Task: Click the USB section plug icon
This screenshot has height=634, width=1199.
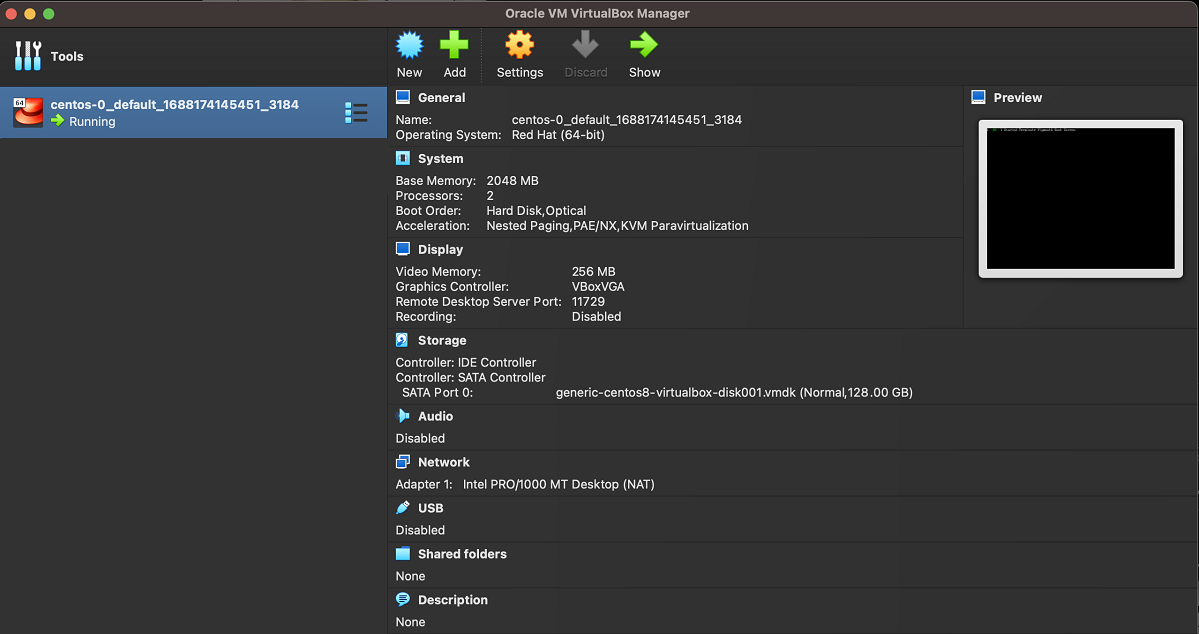Action: click(x=403, y=508)
